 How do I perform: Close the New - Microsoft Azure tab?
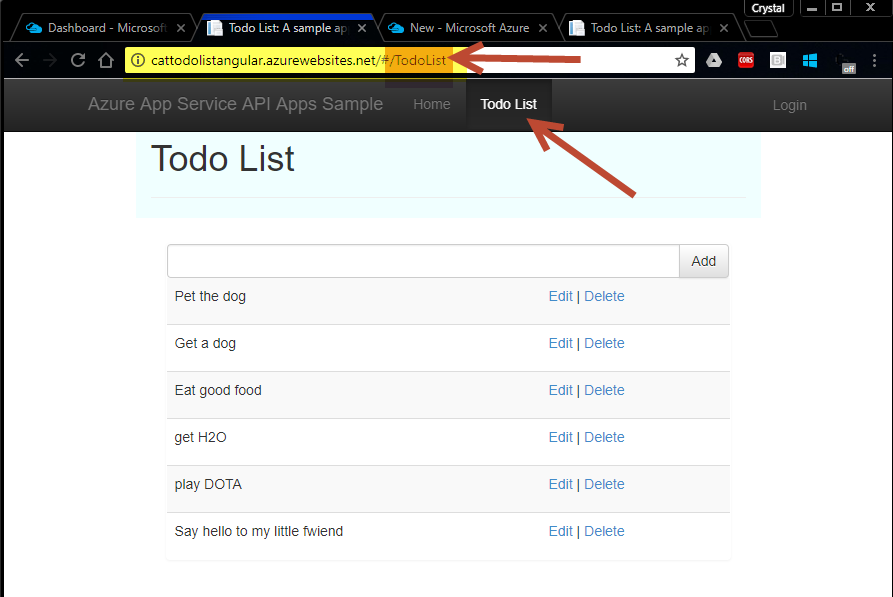pyautogui.click(x=543, y=28)
